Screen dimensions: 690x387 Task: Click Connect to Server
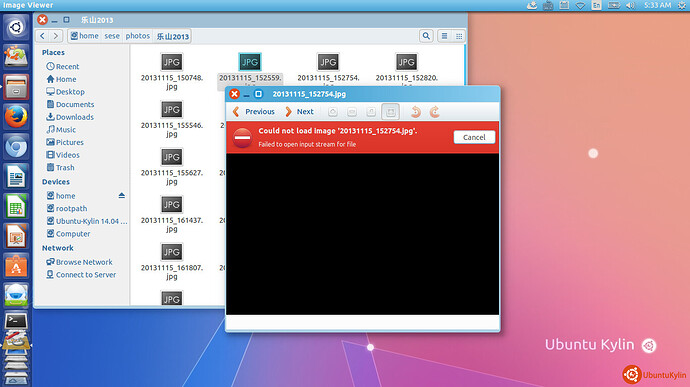81,275
